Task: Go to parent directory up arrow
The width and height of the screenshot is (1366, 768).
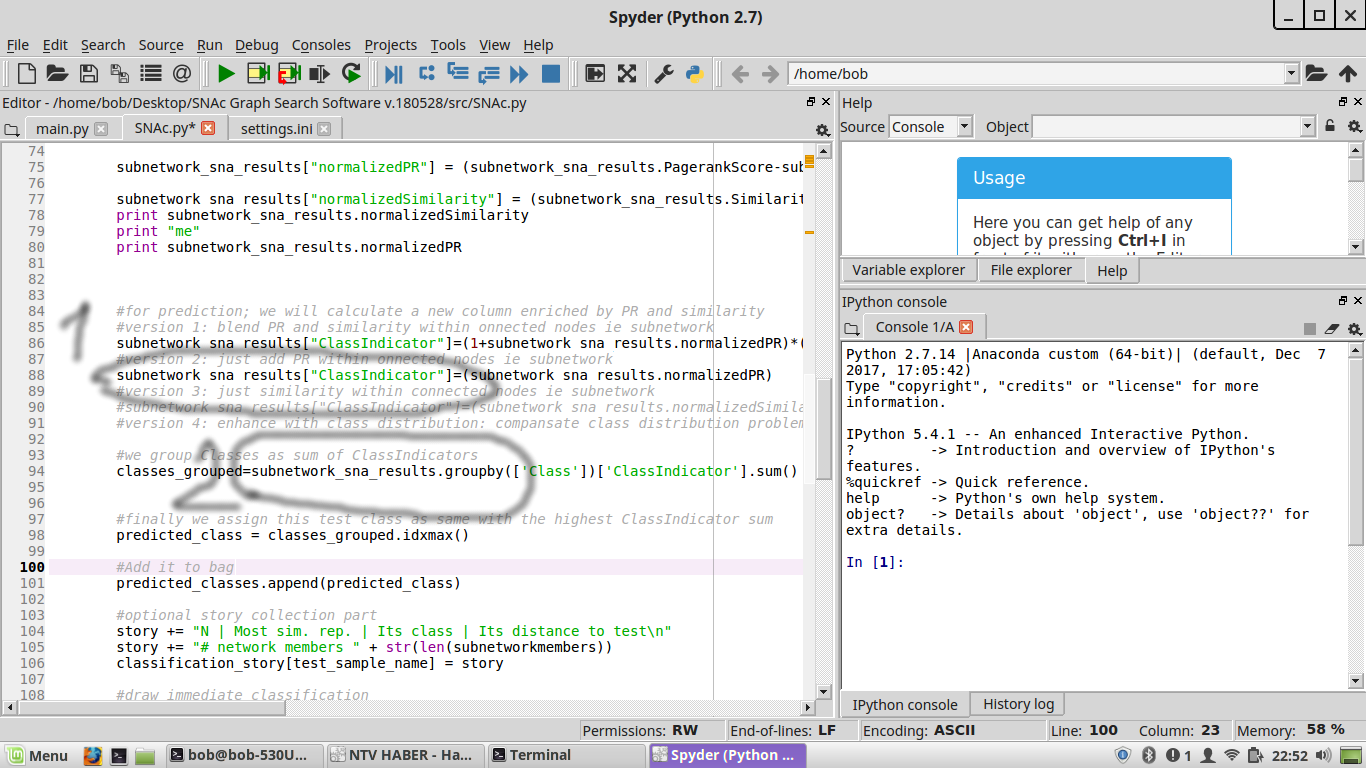Action: pyautogui.click(x=1347, y=73)
